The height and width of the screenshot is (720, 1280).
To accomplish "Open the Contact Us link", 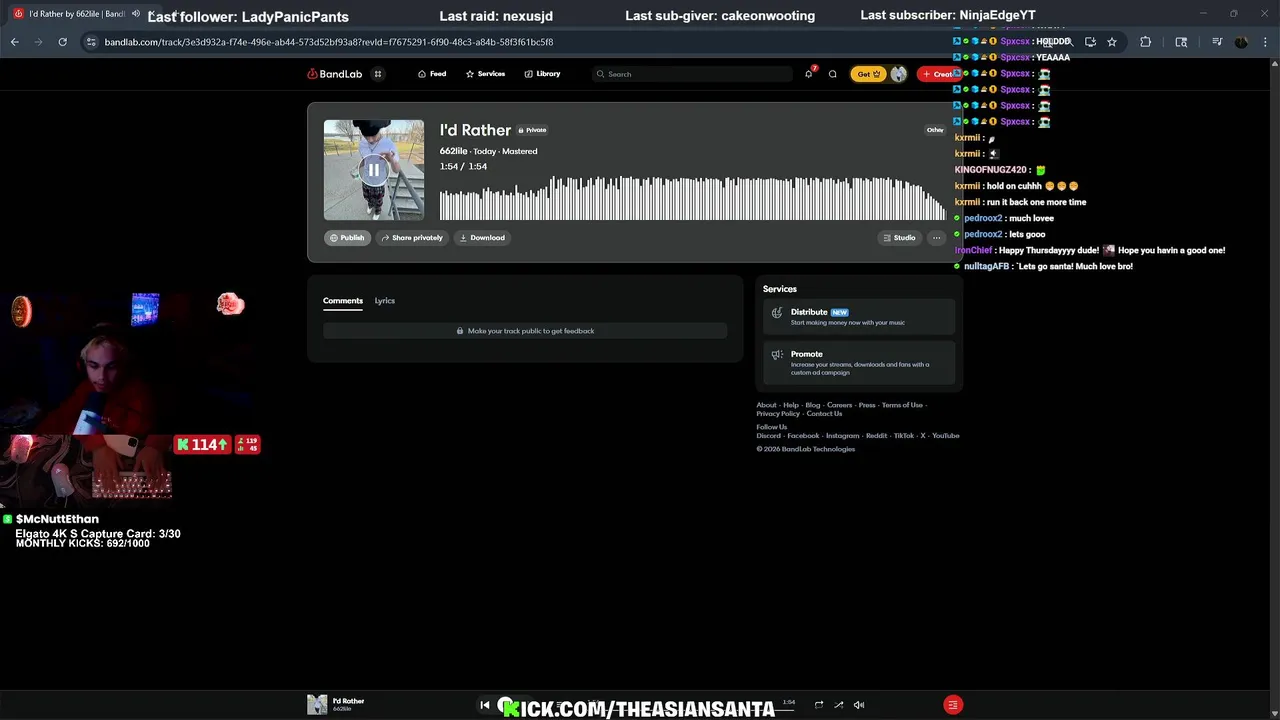I will (x=824, y=414).
